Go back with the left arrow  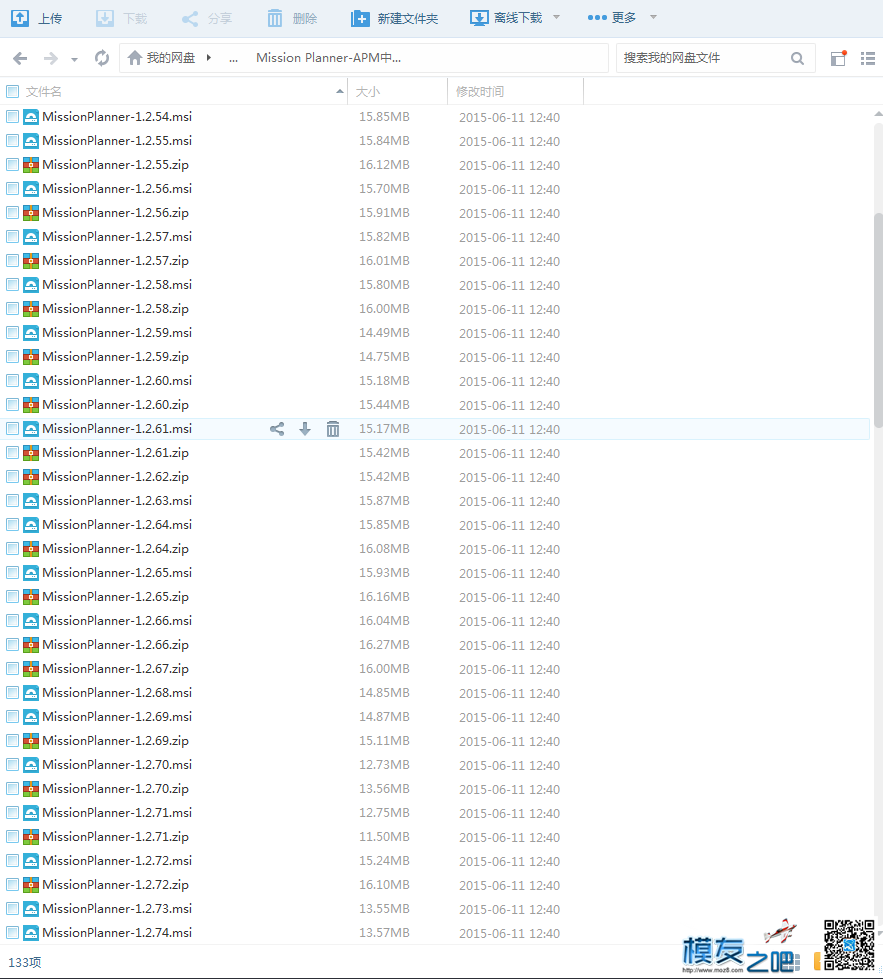pyautogui.click(x=20, y=58)
